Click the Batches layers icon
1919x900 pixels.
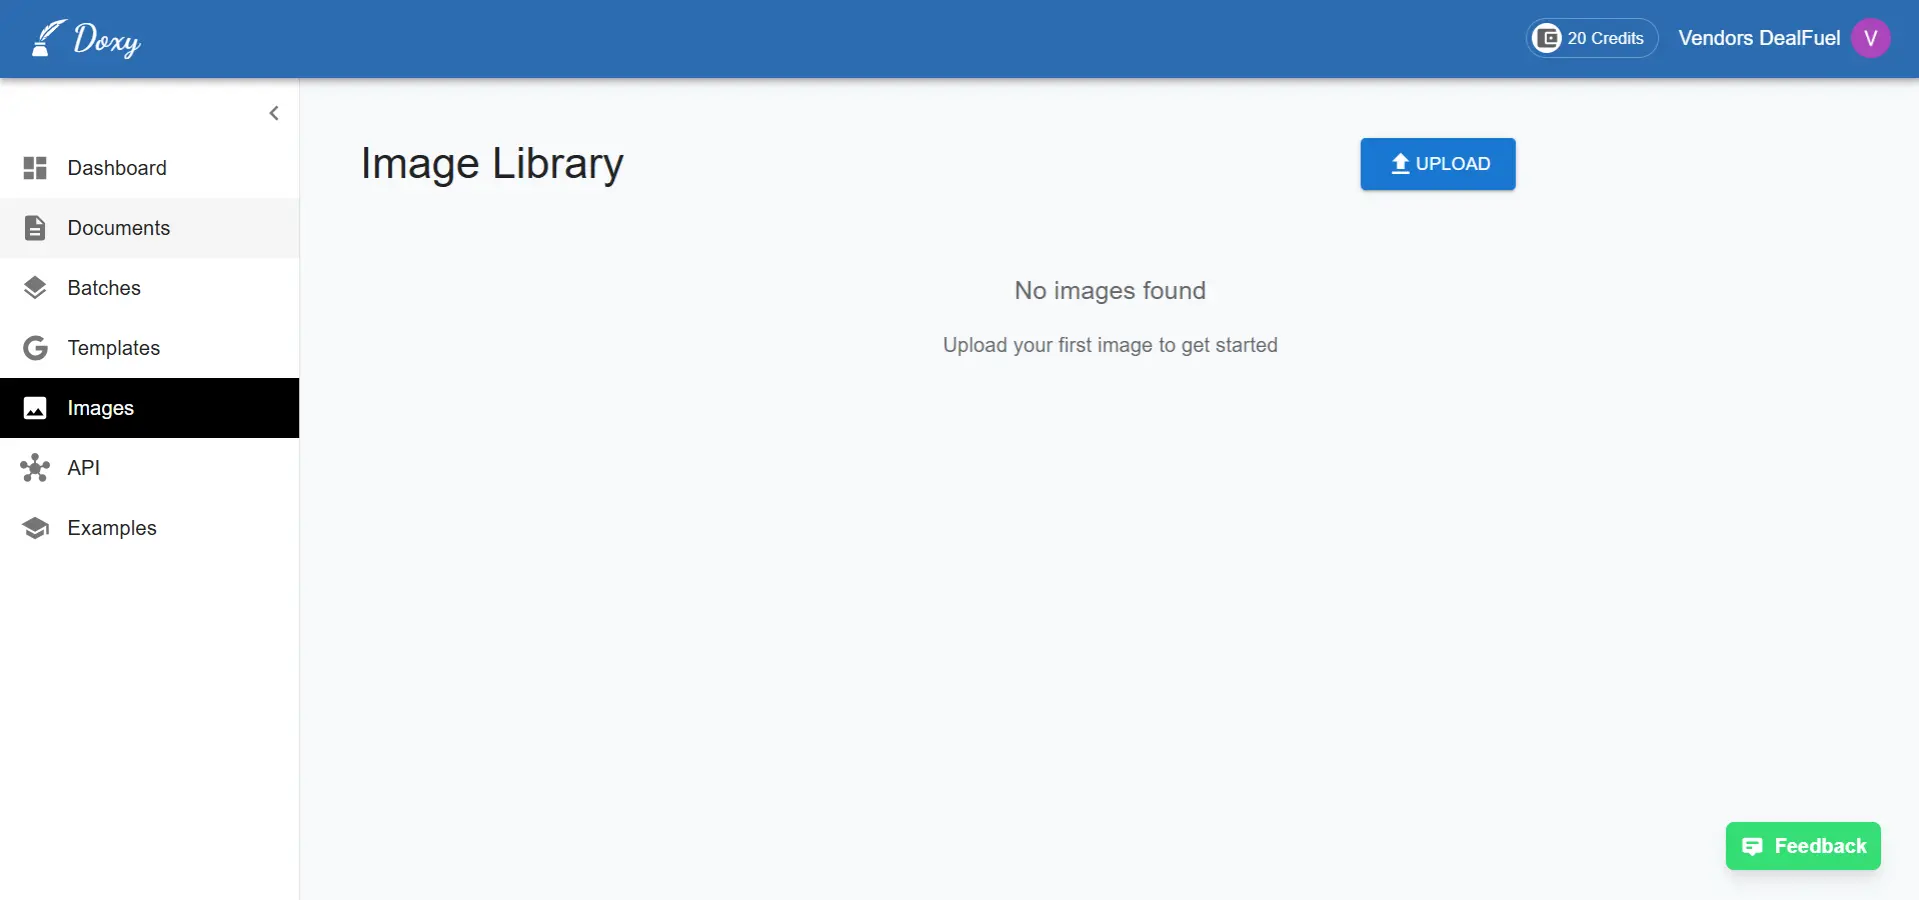click(x=35, y=287)
